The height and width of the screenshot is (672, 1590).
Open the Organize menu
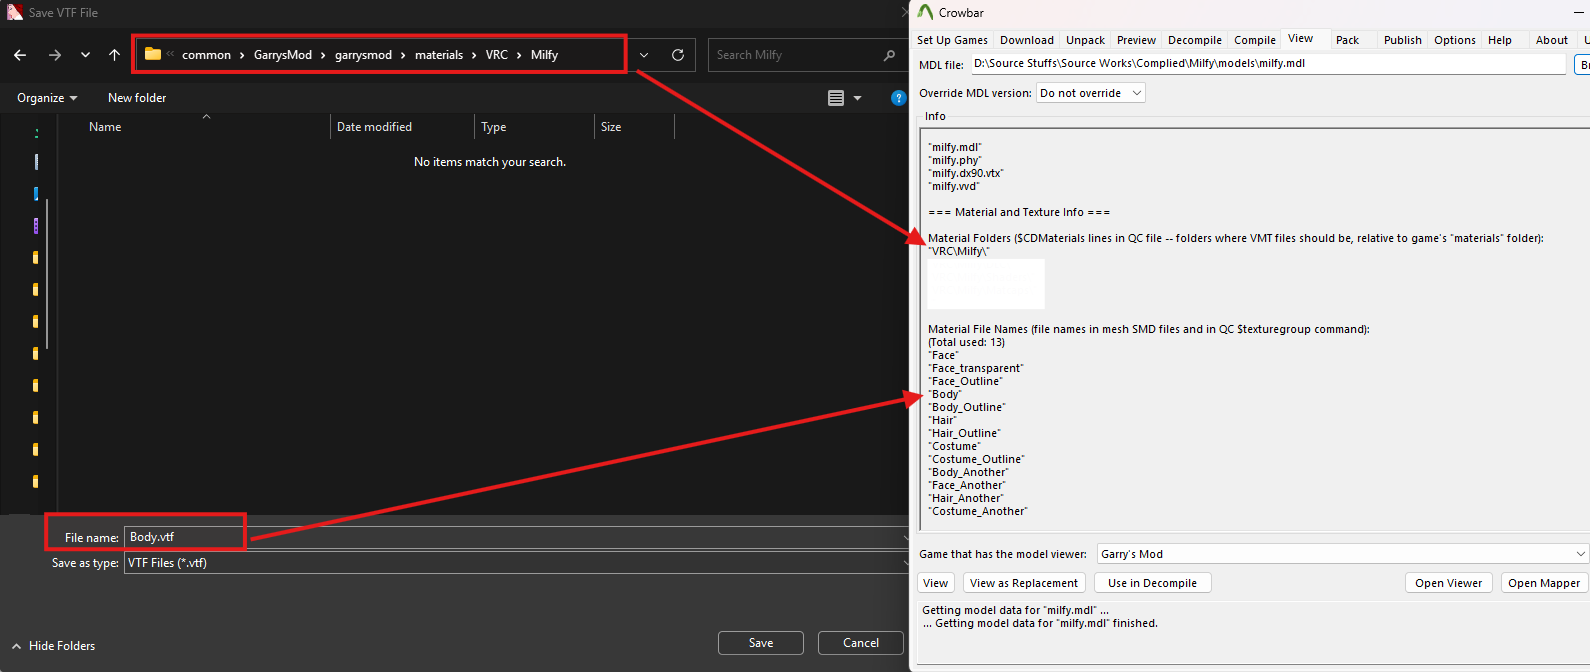click(x=47, y=98)
